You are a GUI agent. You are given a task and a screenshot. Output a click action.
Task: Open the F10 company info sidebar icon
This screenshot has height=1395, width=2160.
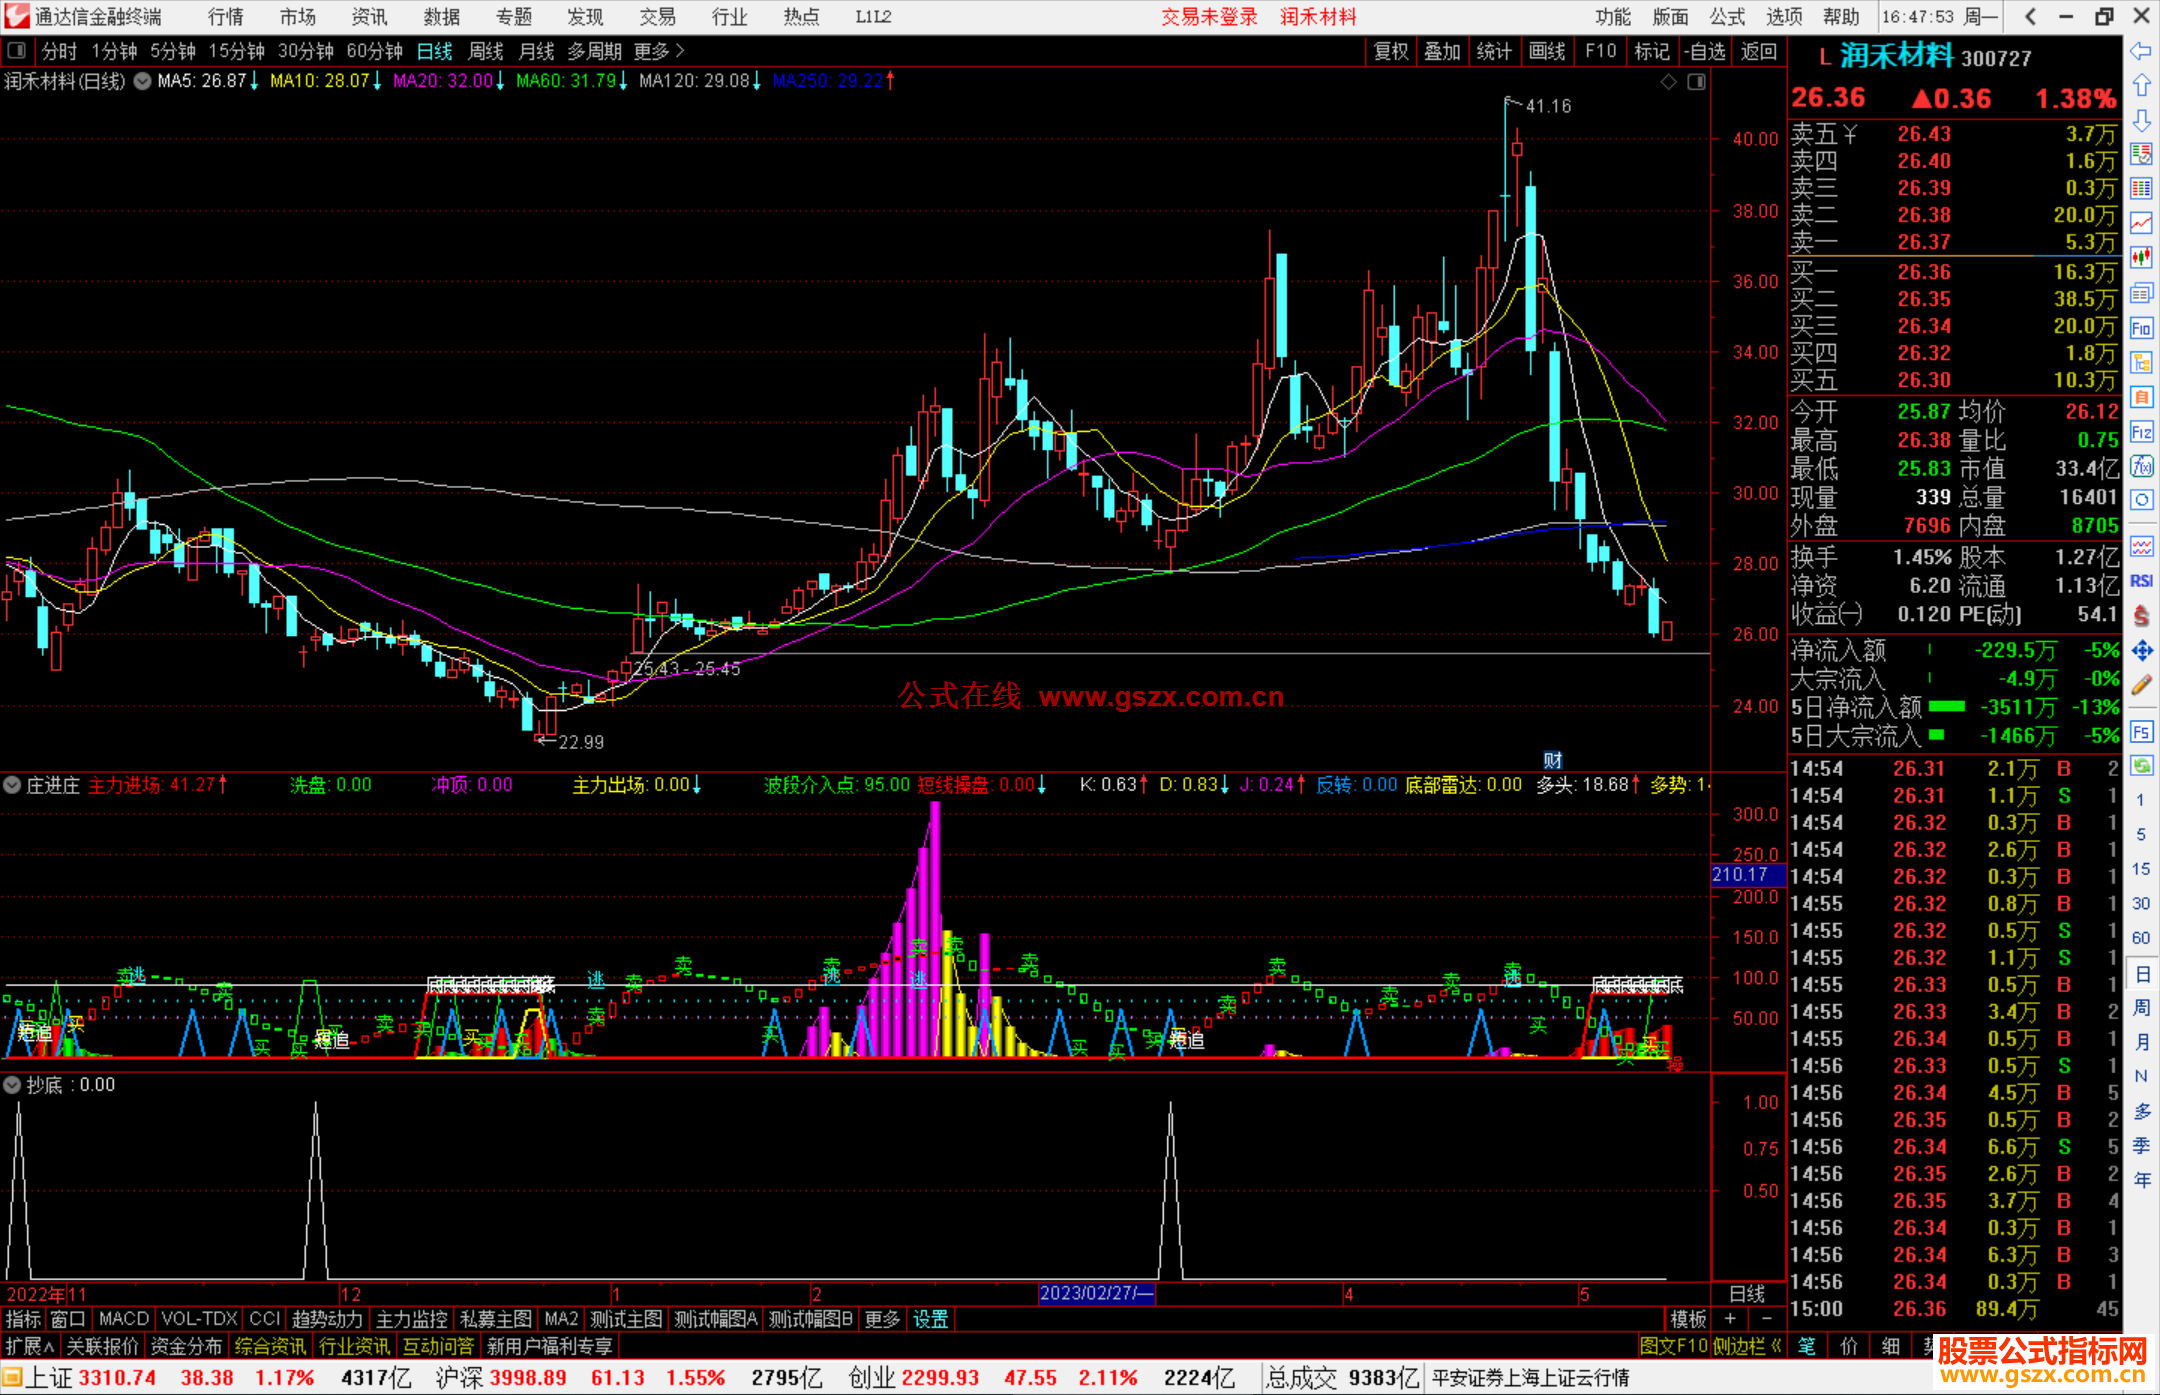click(2141, 328)
